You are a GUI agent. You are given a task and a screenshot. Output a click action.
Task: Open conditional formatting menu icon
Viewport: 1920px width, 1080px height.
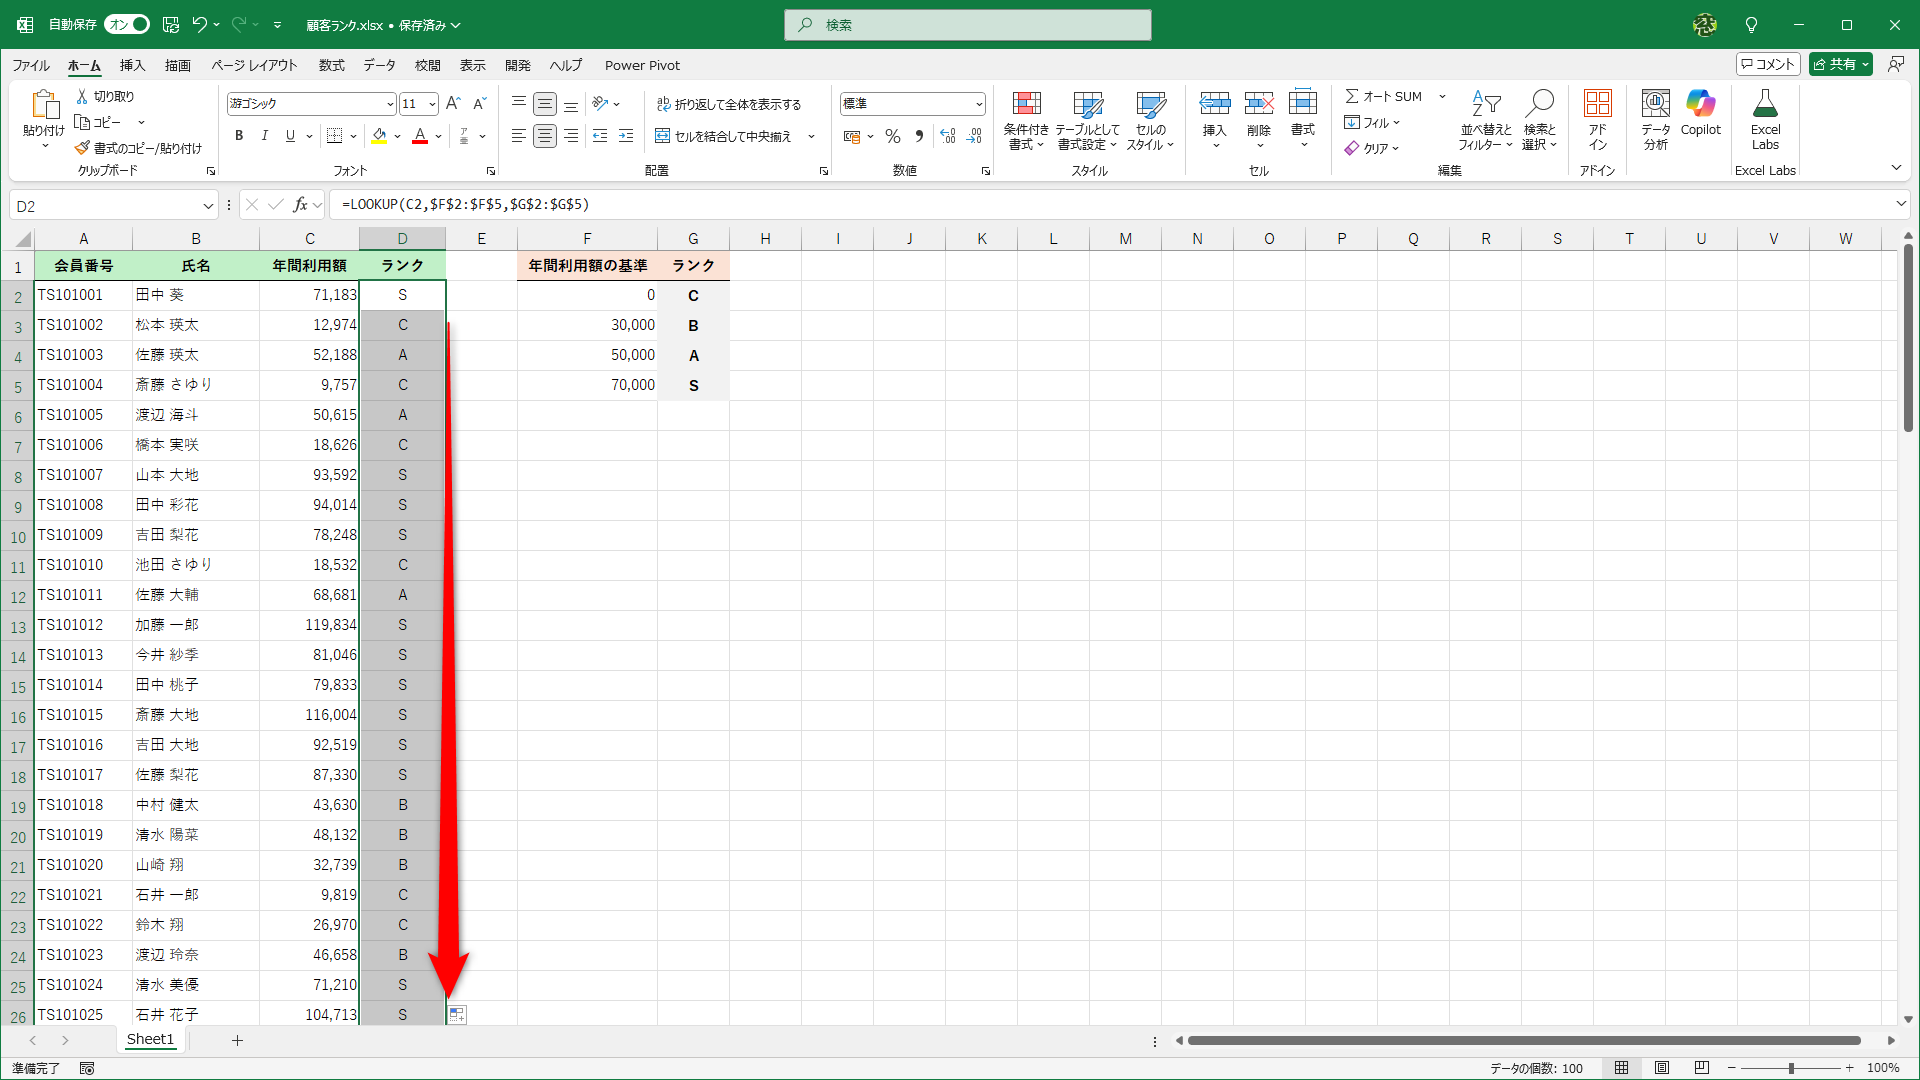(1026, 104)
